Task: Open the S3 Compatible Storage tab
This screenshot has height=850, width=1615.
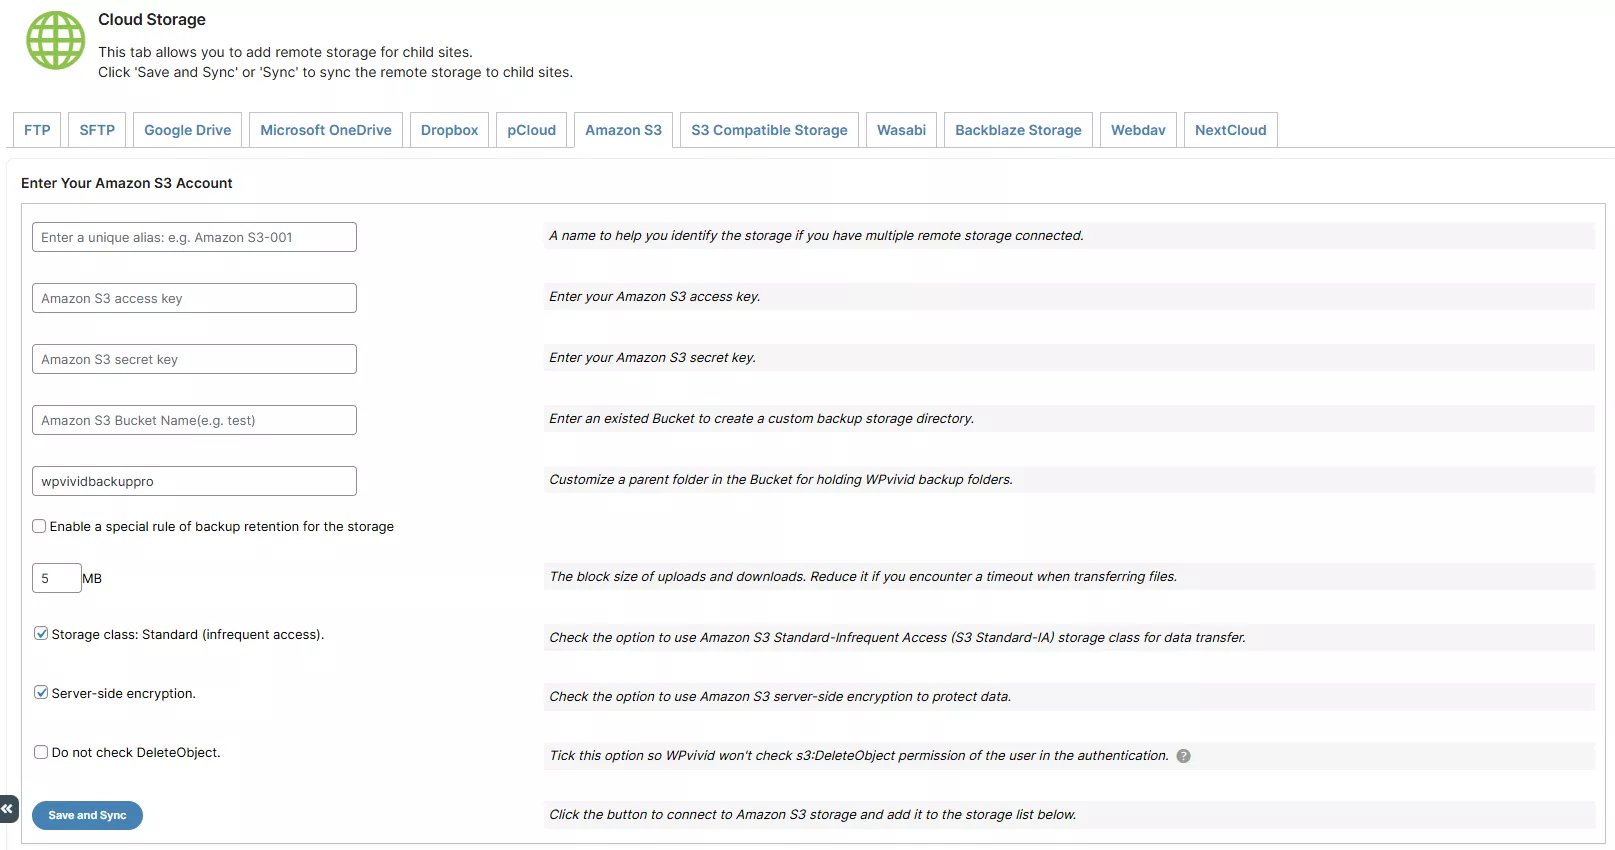Action: click(x=769, y=130)
